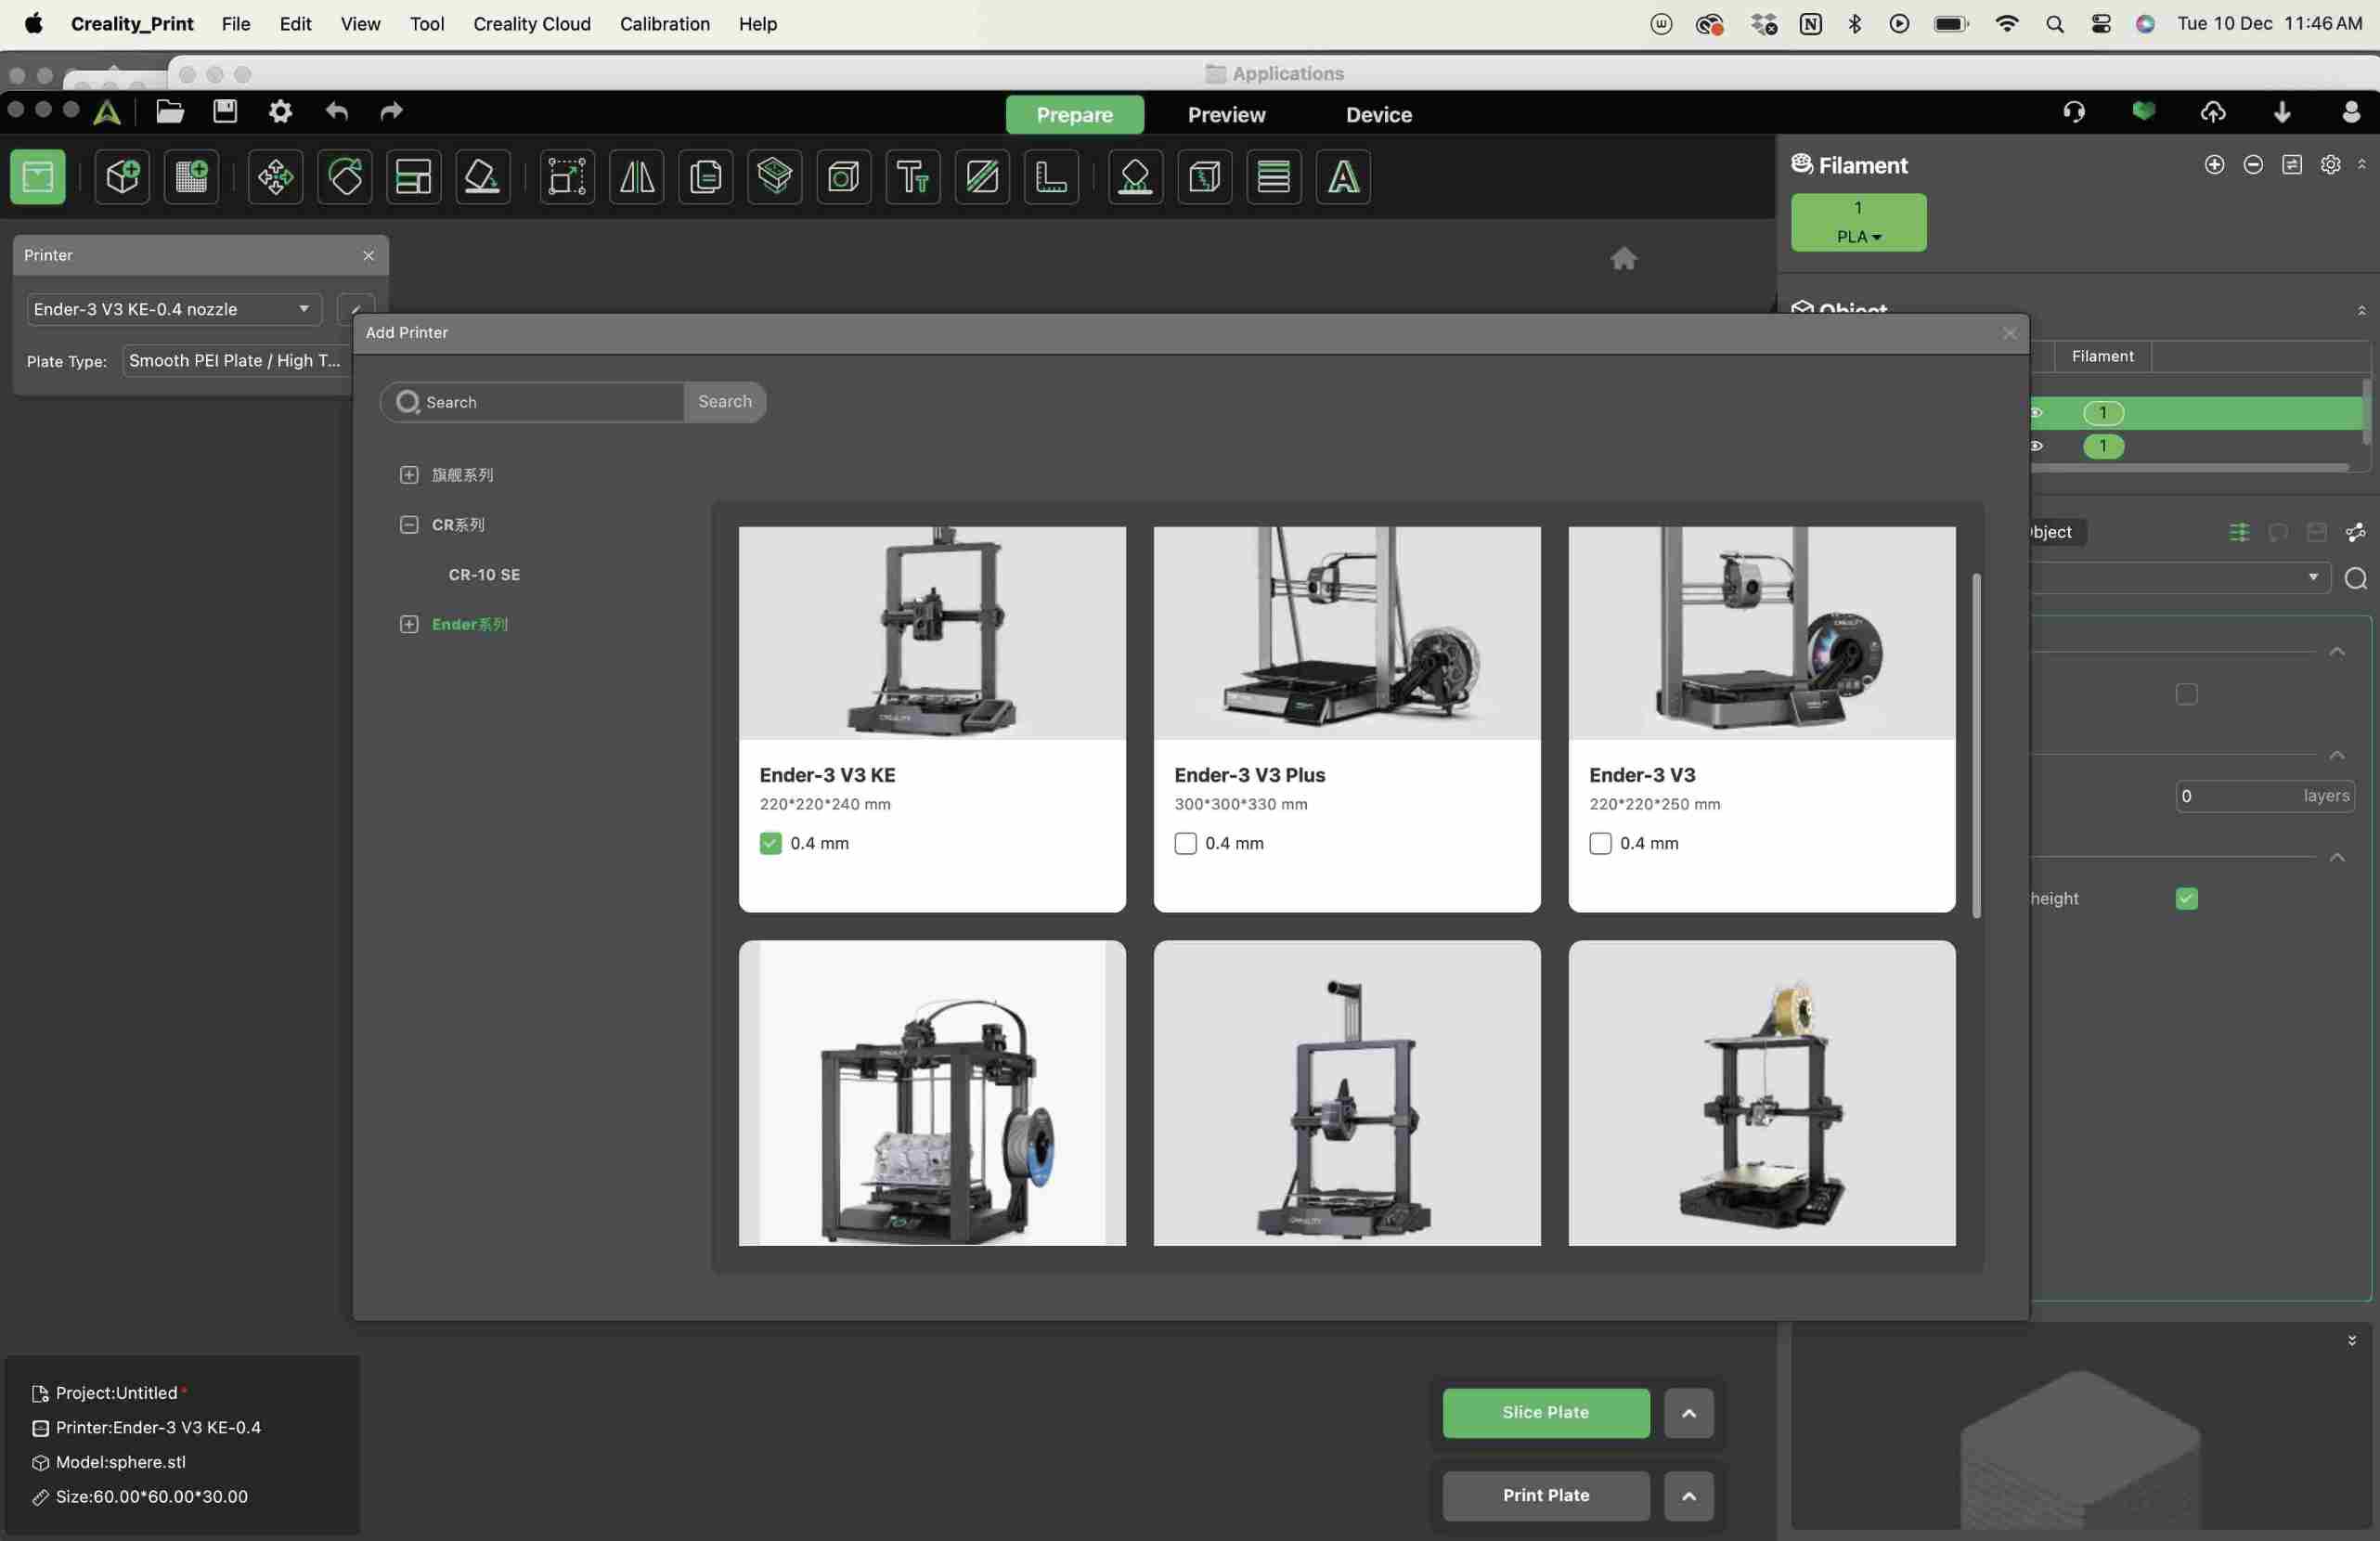Select the Measure ruler tool icon

[x=1051, y=177]
